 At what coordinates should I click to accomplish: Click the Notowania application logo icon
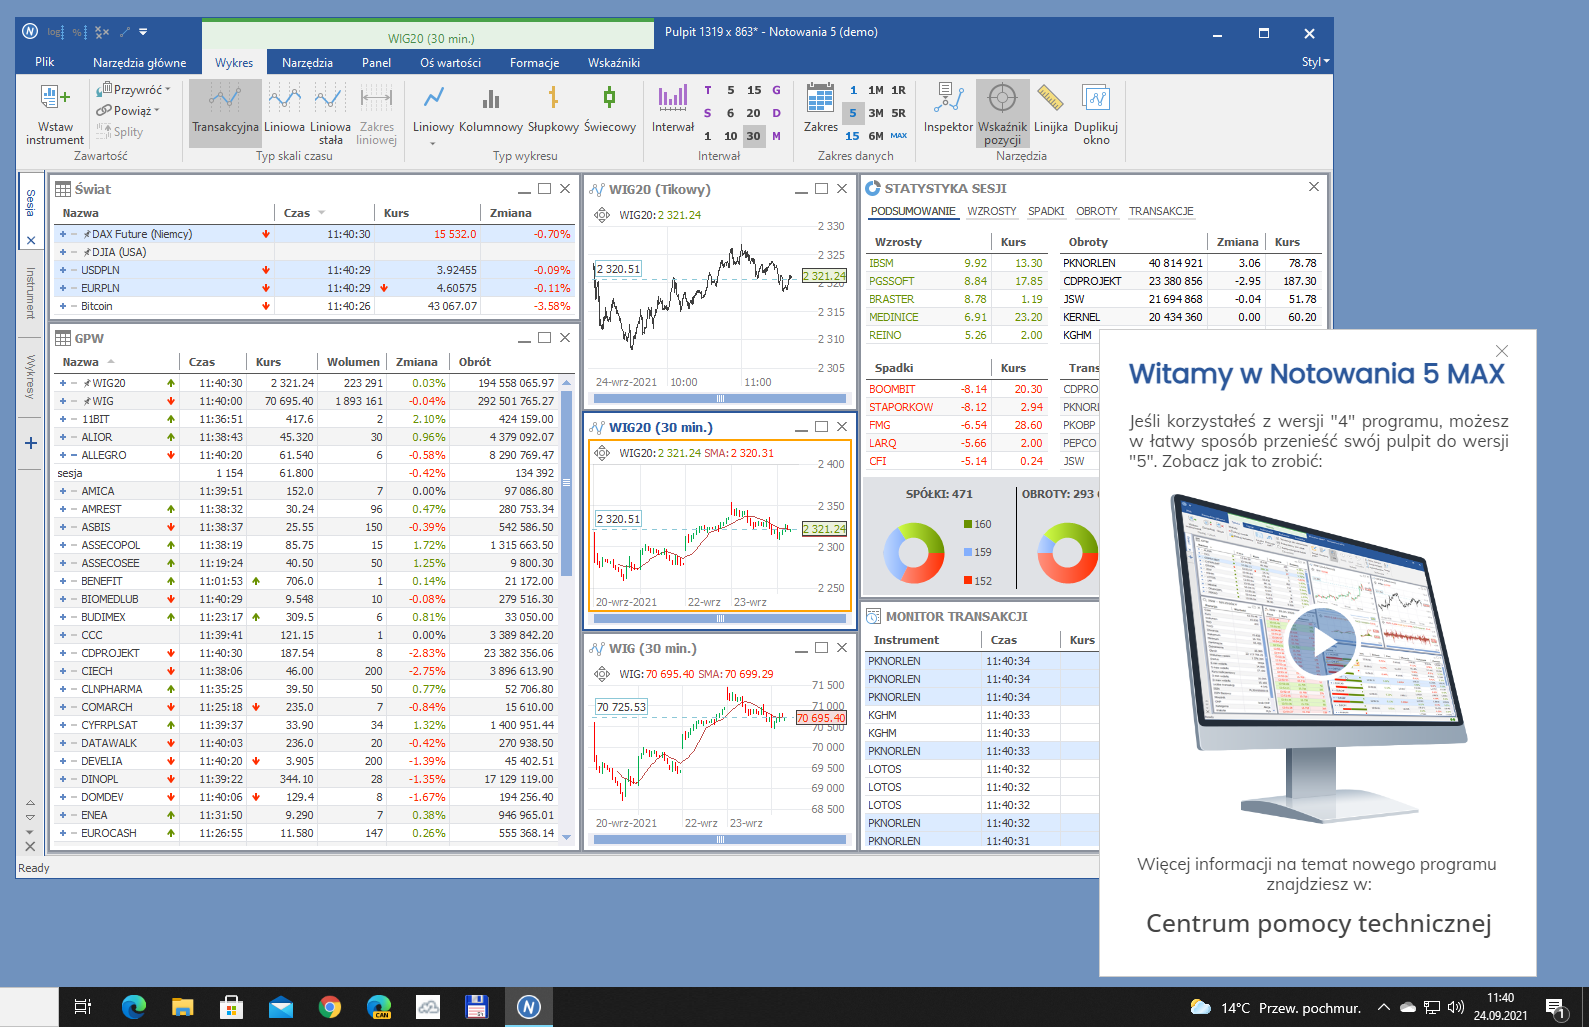click(30, 32)
